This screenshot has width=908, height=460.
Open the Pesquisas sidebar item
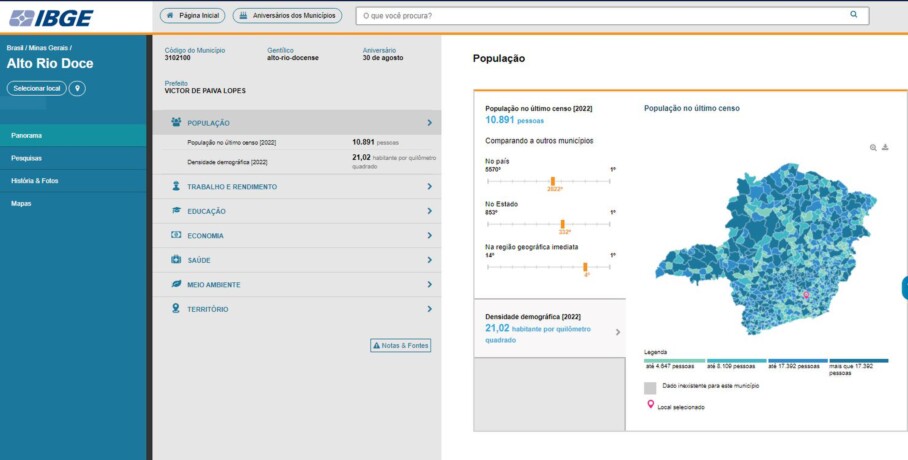click(27, 158)
